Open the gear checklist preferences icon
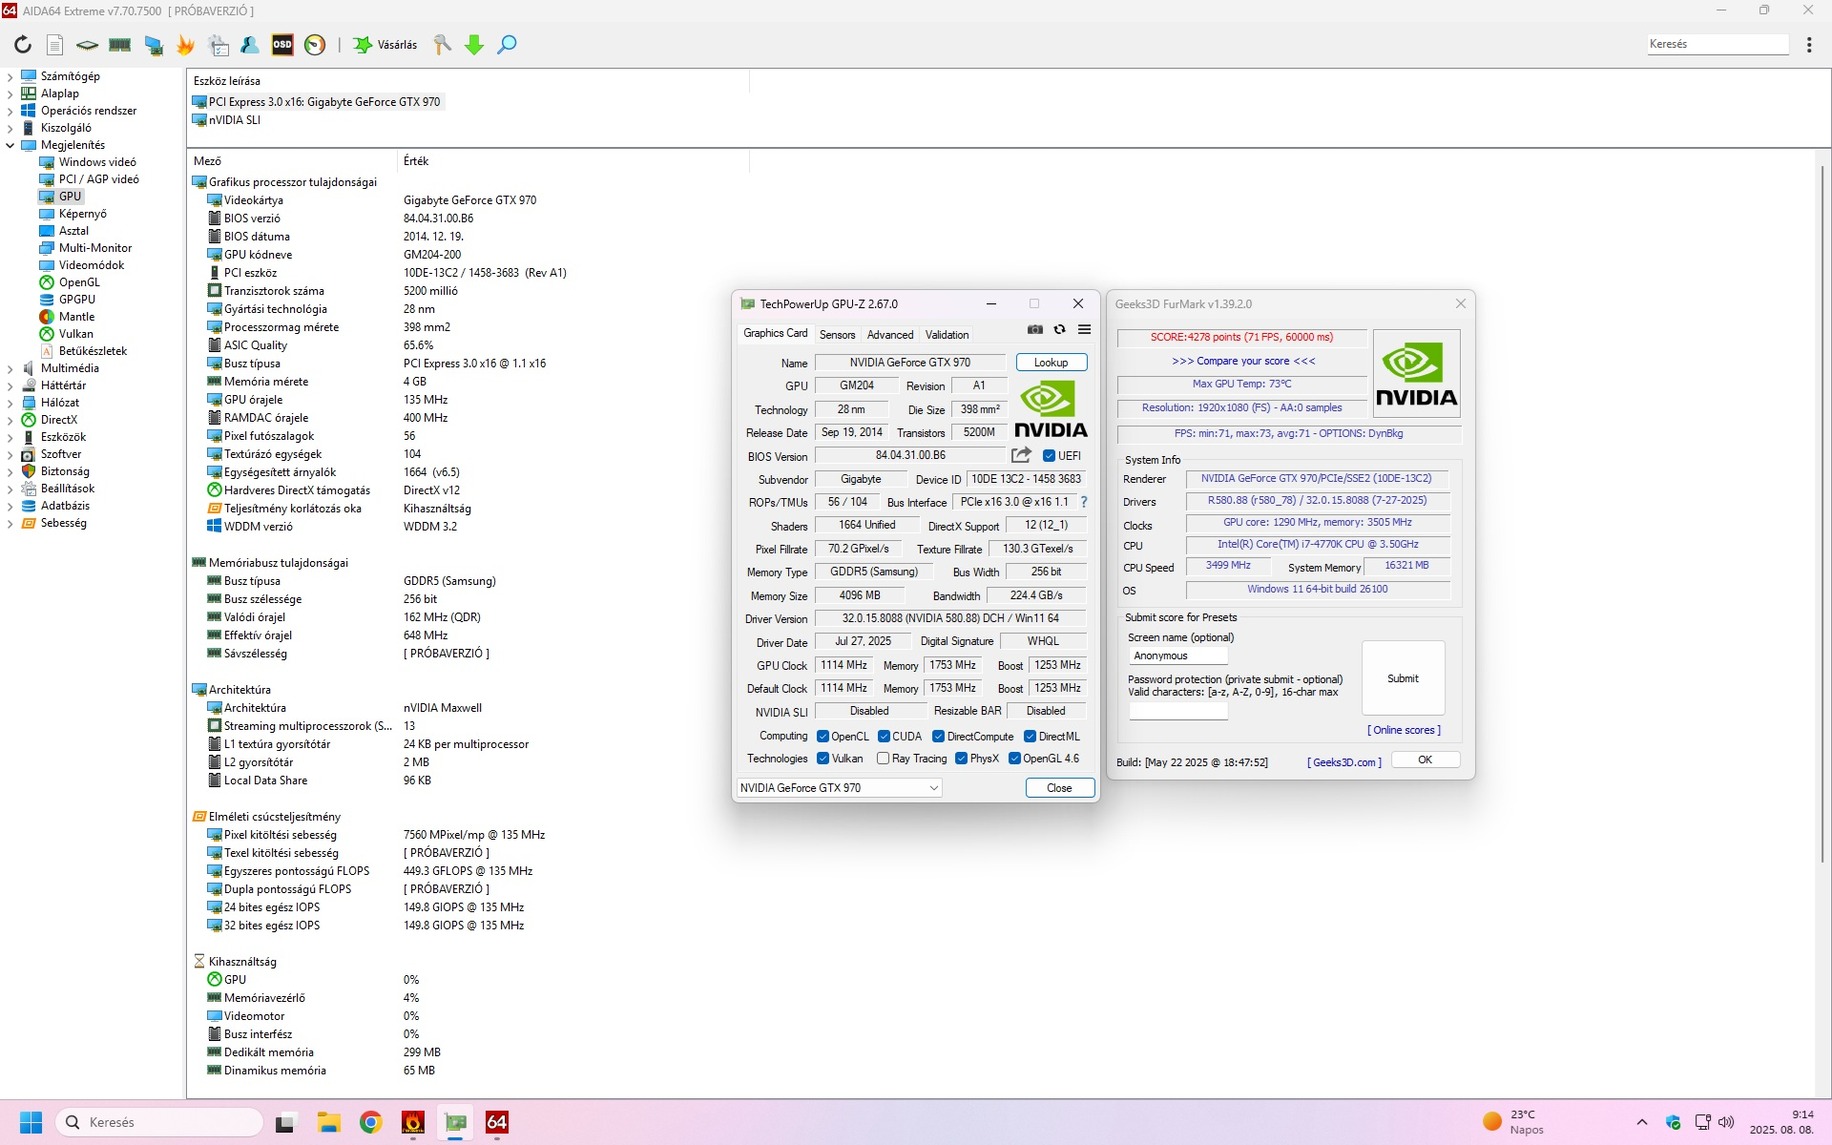The height and width of the screenshot is (1145, 1832). point(218,45)
